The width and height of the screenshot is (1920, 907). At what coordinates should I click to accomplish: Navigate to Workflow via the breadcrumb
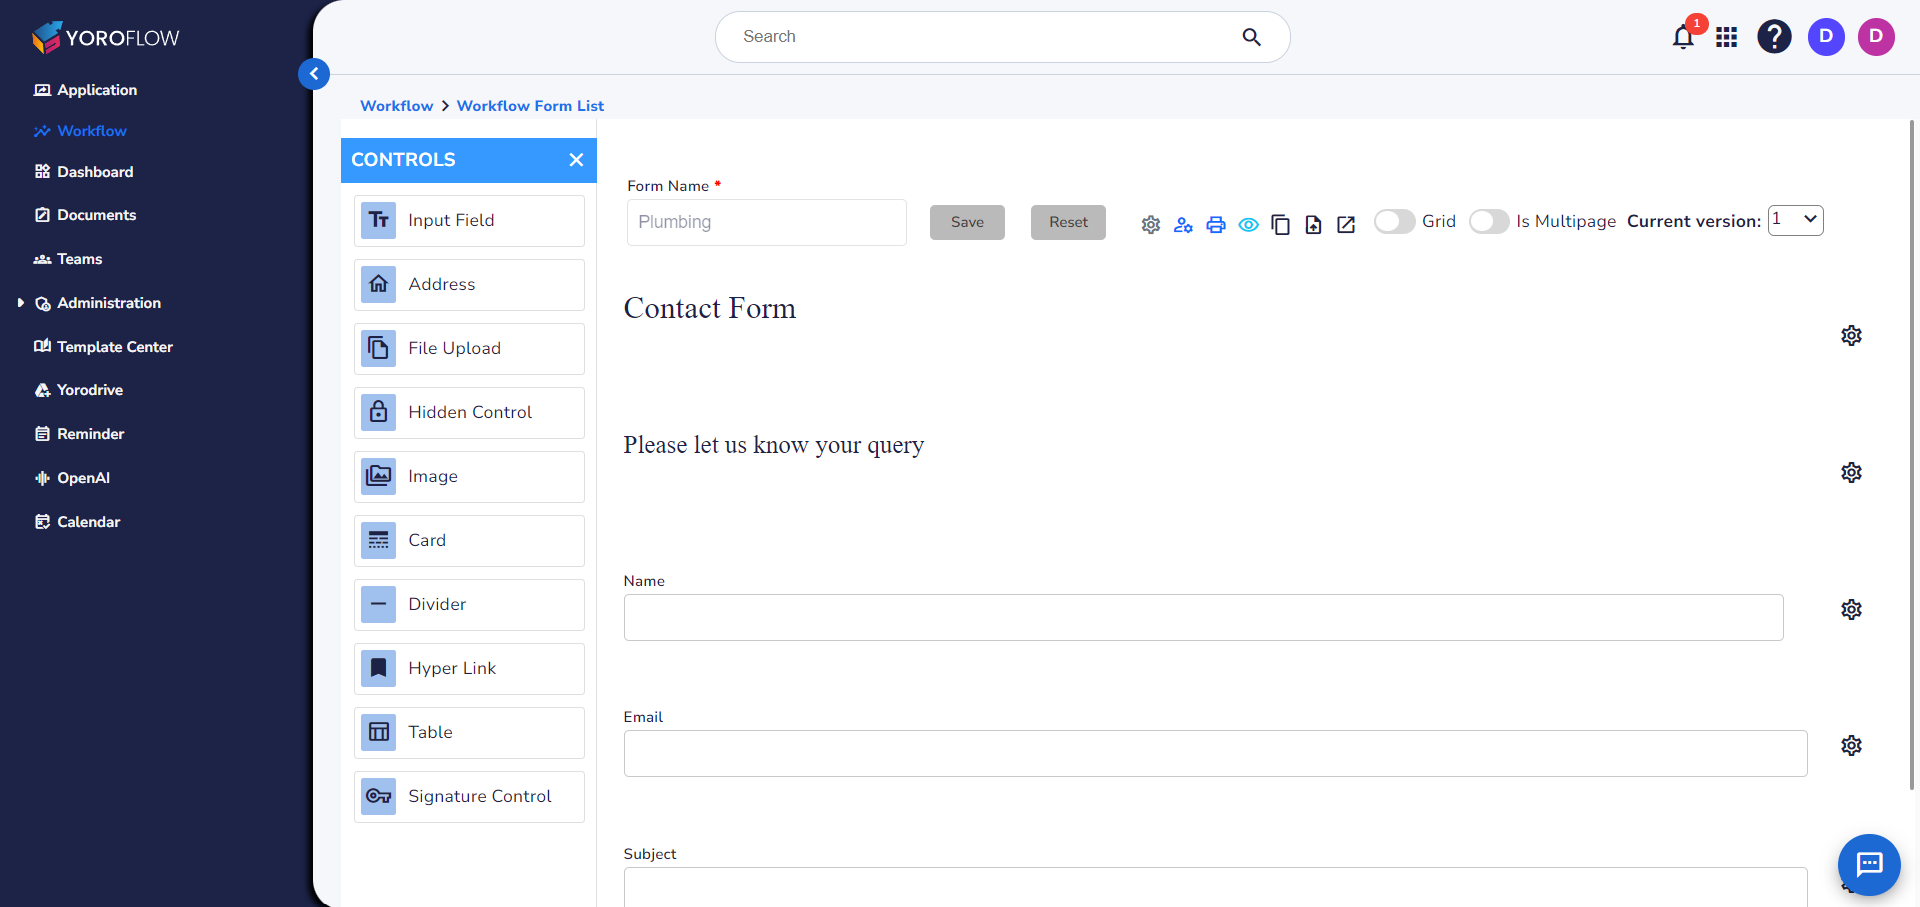tap(396, 105)
